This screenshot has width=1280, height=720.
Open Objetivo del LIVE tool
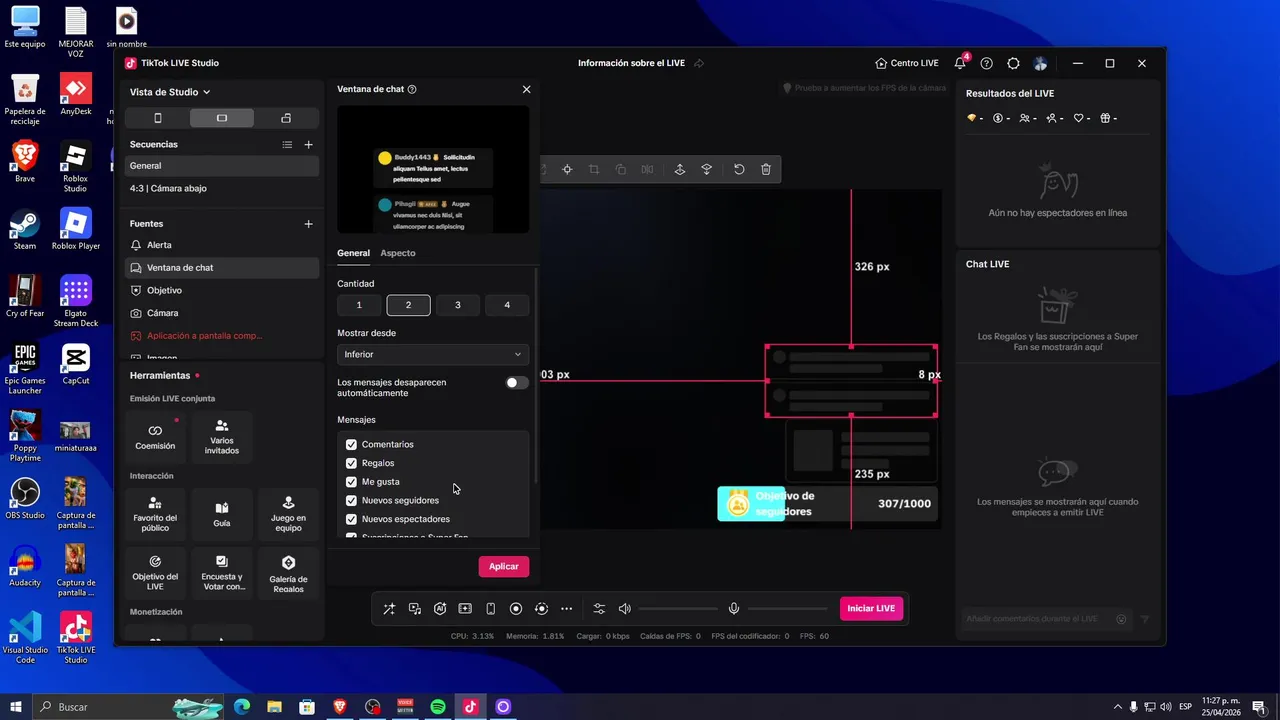point(155,573)
